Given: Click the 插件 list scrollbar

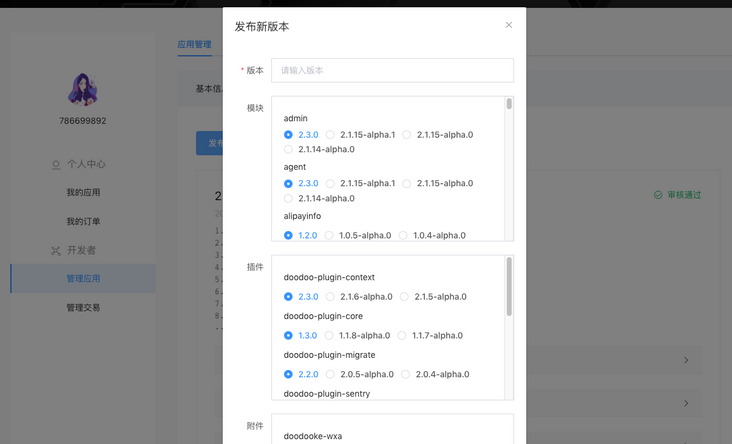Looking at the screenshot, I should [x=509, y=286].
